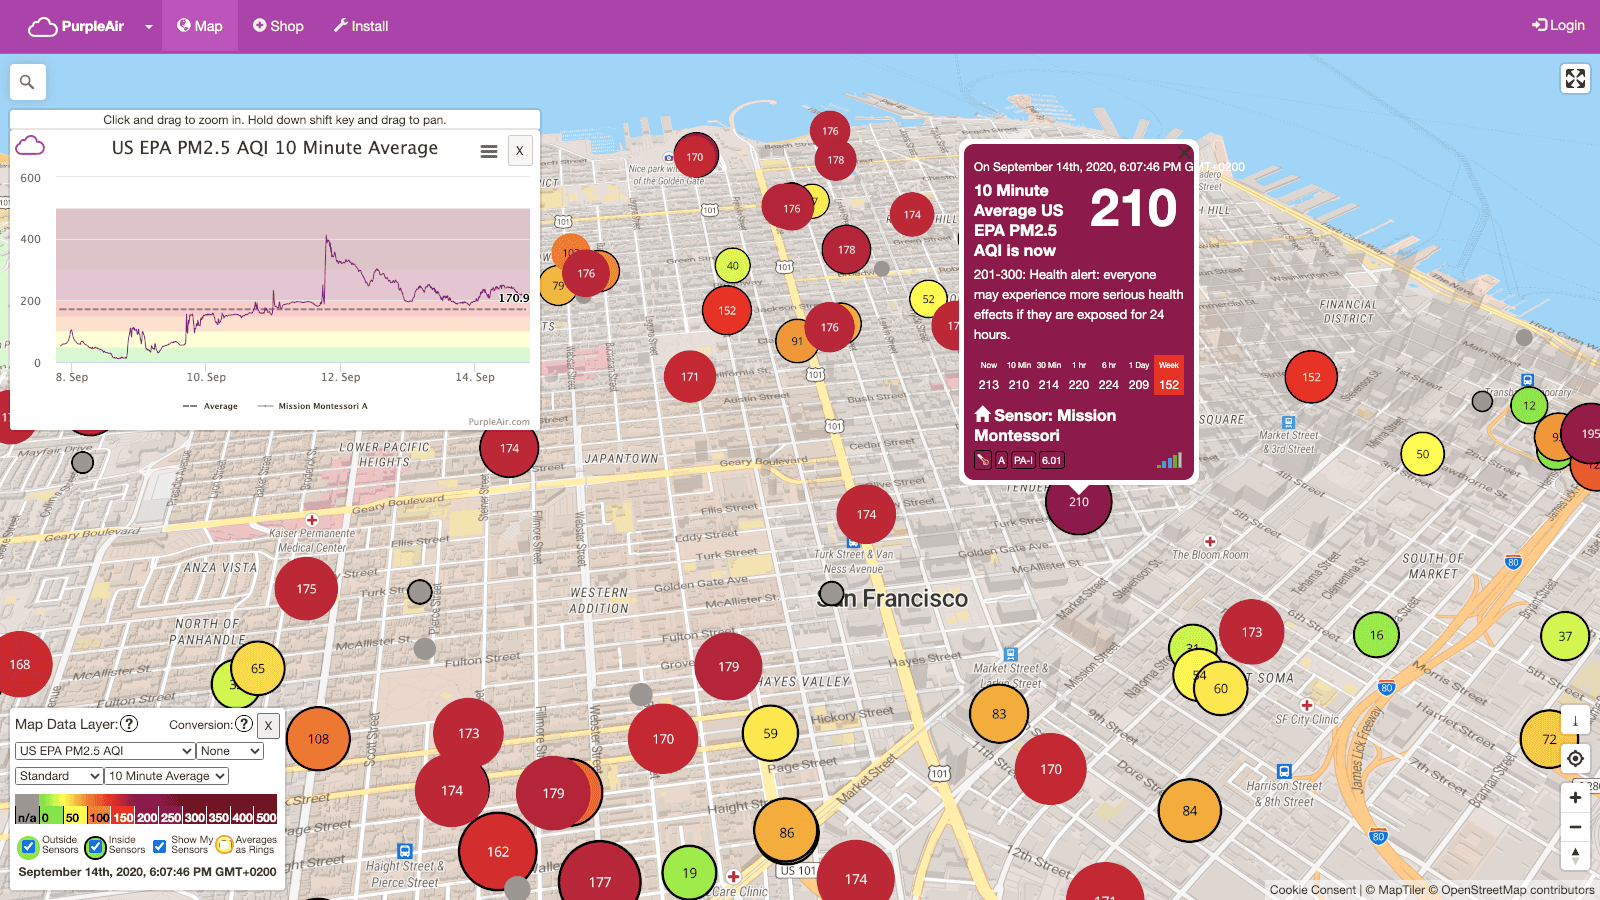This screenshot has height=900, width=1600.
Task: Click the 150 value on the AQI color scale
Action: pyautogui.click(x=122, y=817)
